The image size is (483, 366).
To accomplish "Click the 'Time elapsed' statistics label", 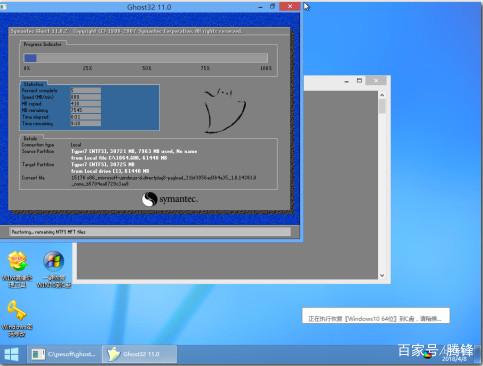I will (x=35, y=117).
